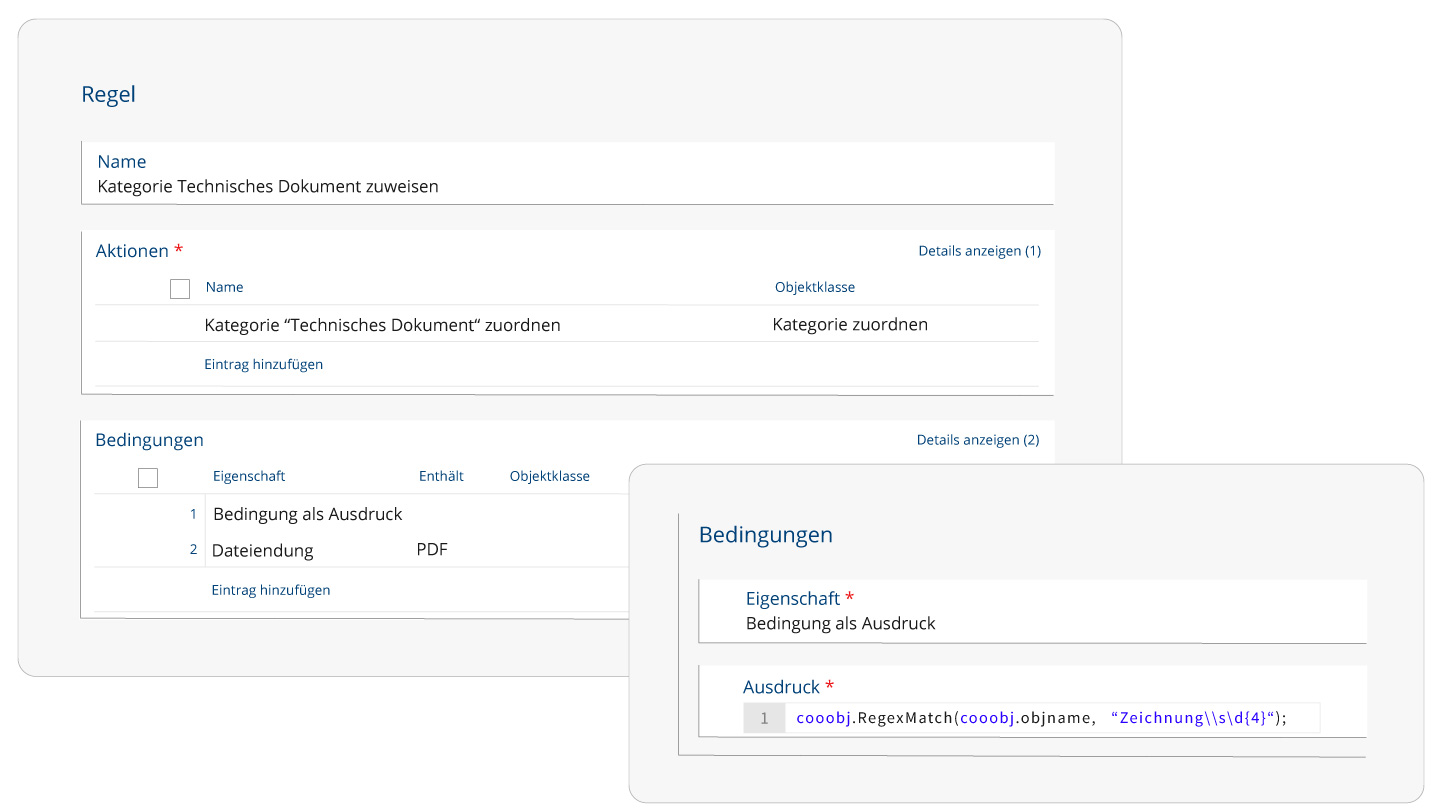Select the Objektklasse column header in Bedingungen
Screen dimensions: 1440x810
click(550, 476)
